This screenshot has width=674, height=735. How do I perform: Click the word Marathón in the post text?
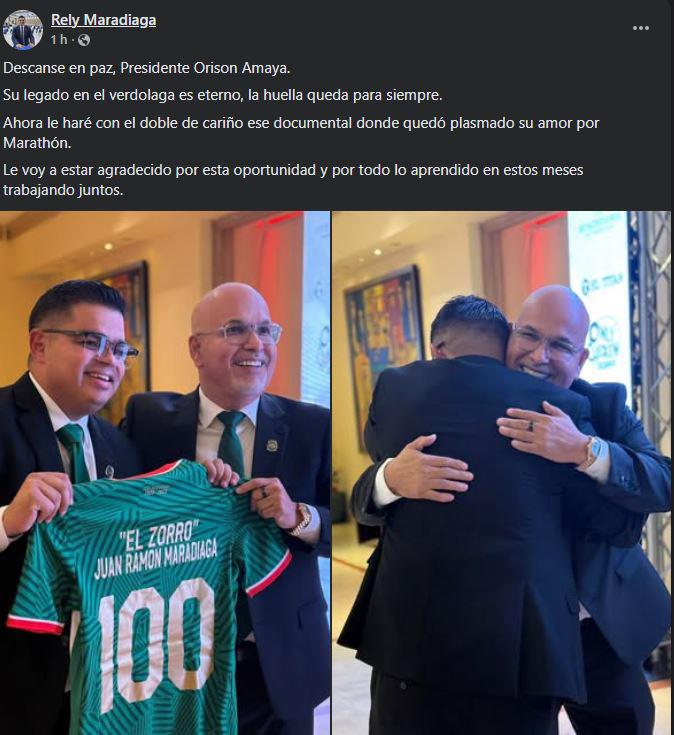click(x=37, y=143)
